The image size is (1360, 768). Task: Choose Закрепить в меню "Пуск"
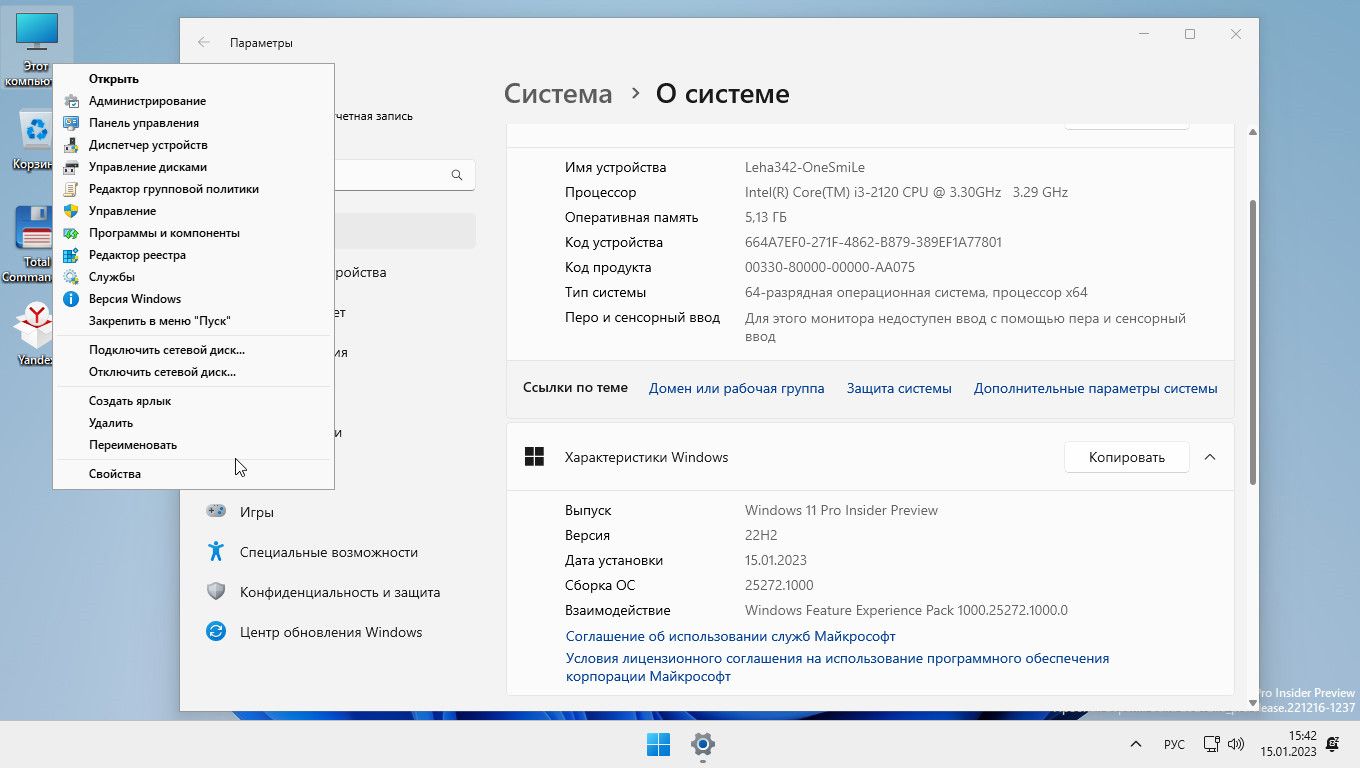[193, 321]
